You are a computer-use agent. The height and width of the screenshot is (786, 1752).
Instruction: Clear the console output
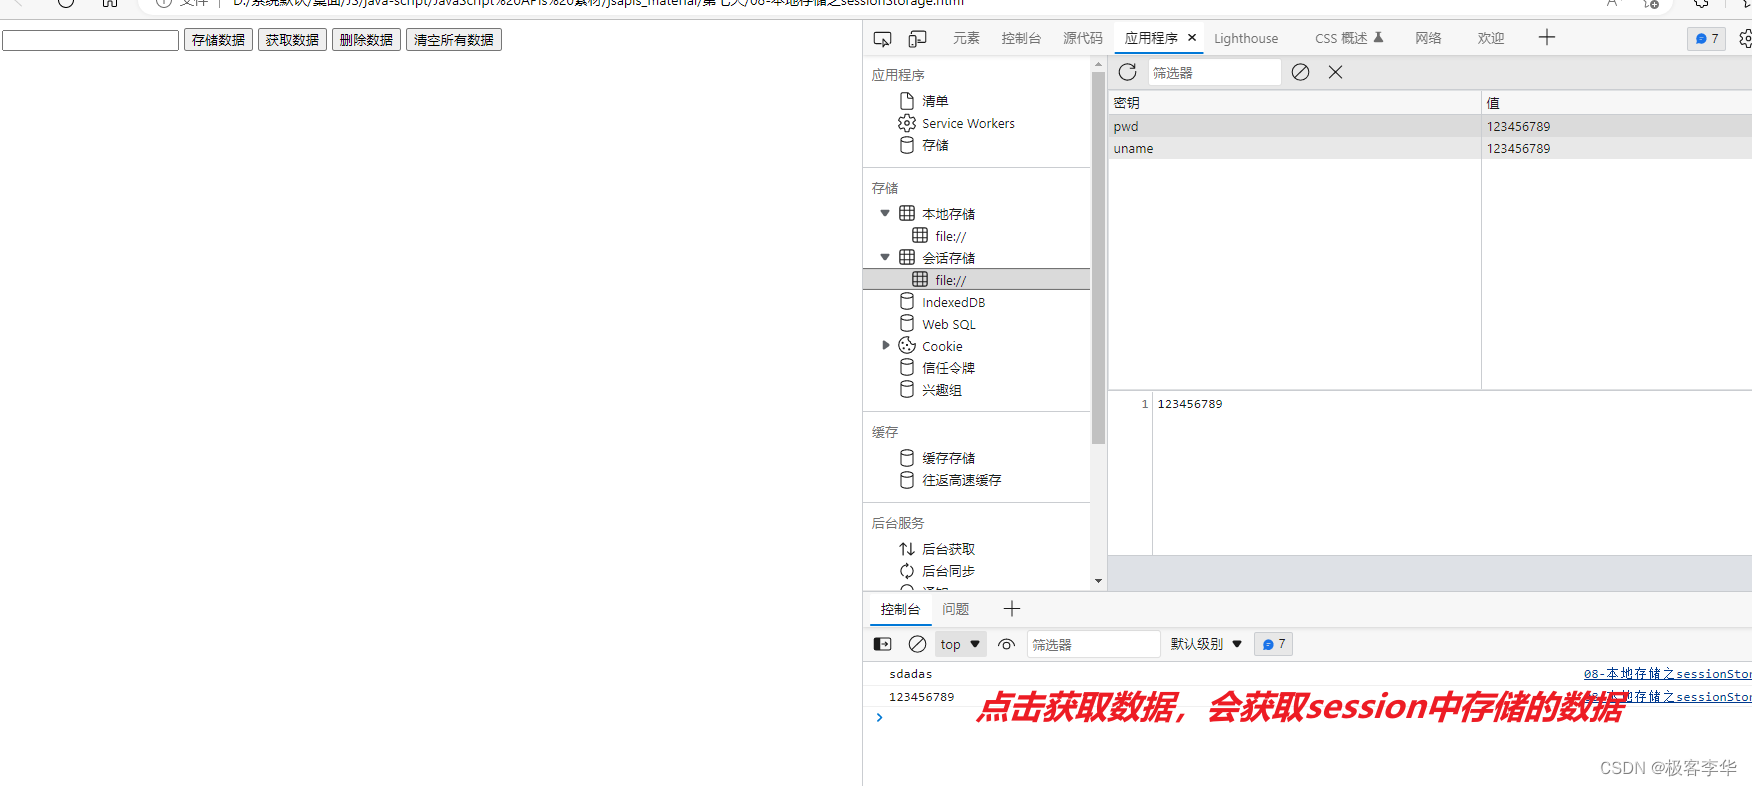(917, 644)
